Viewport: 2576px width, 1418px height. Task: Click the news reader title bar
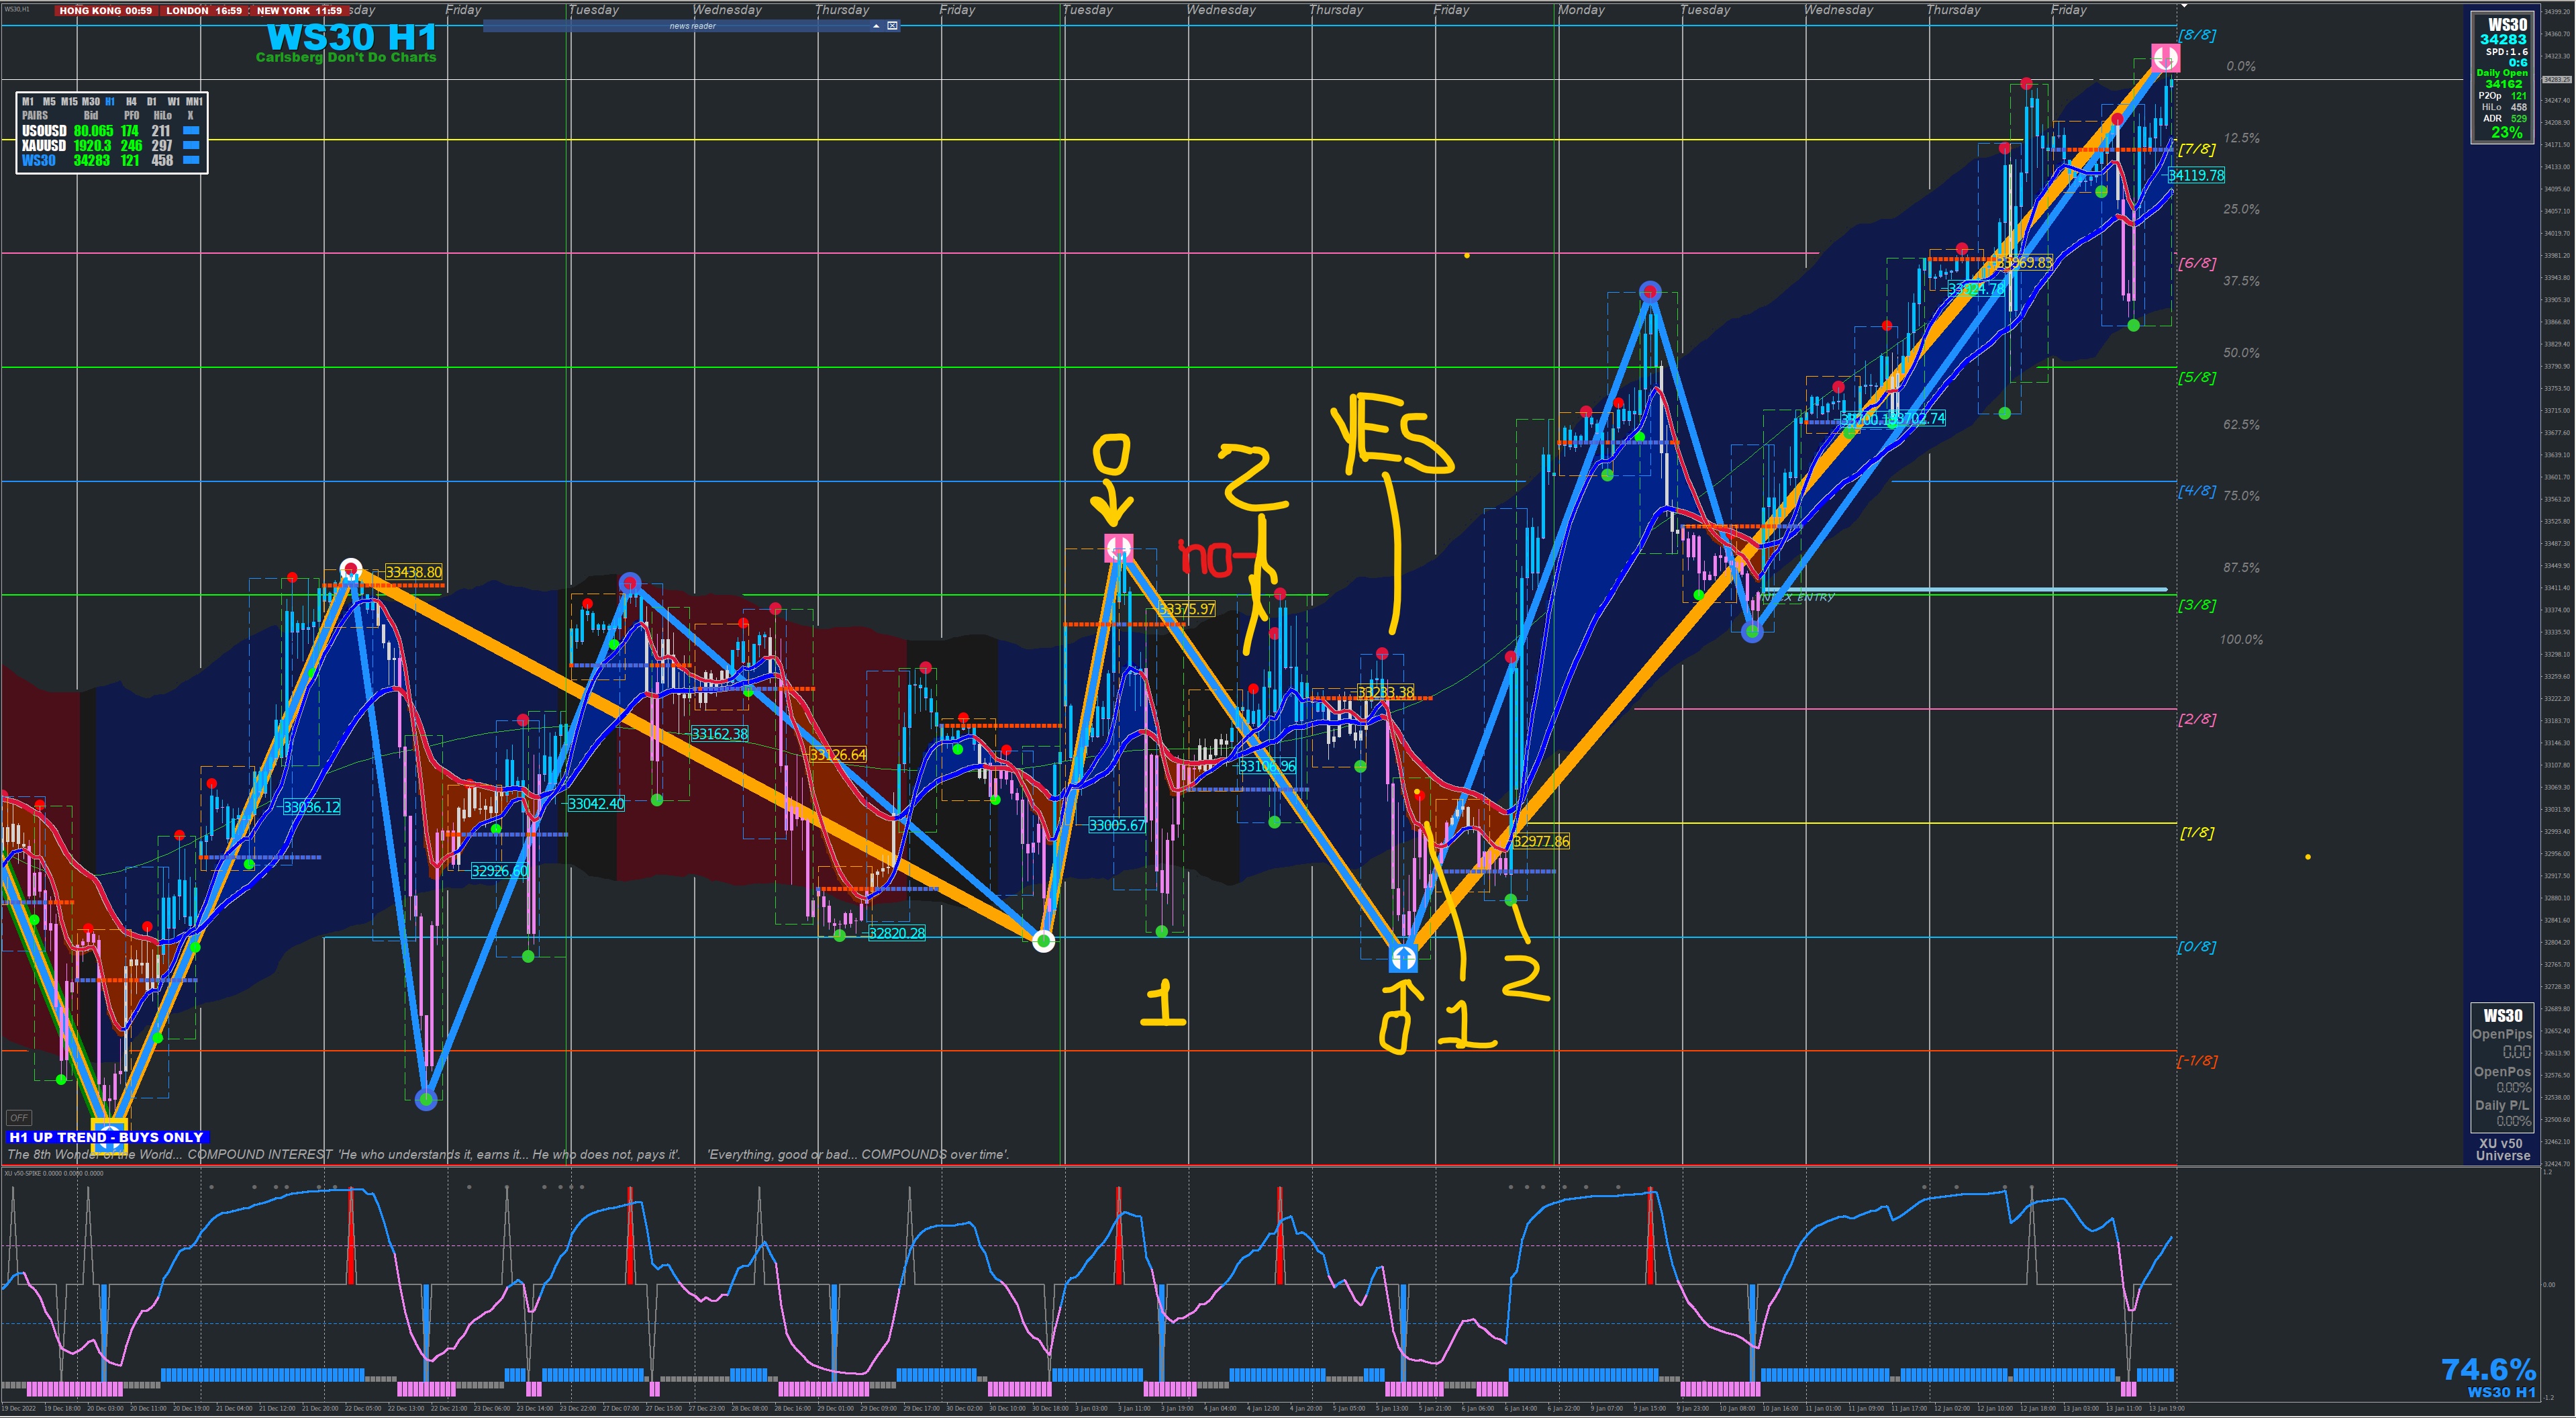coord(692,26)
